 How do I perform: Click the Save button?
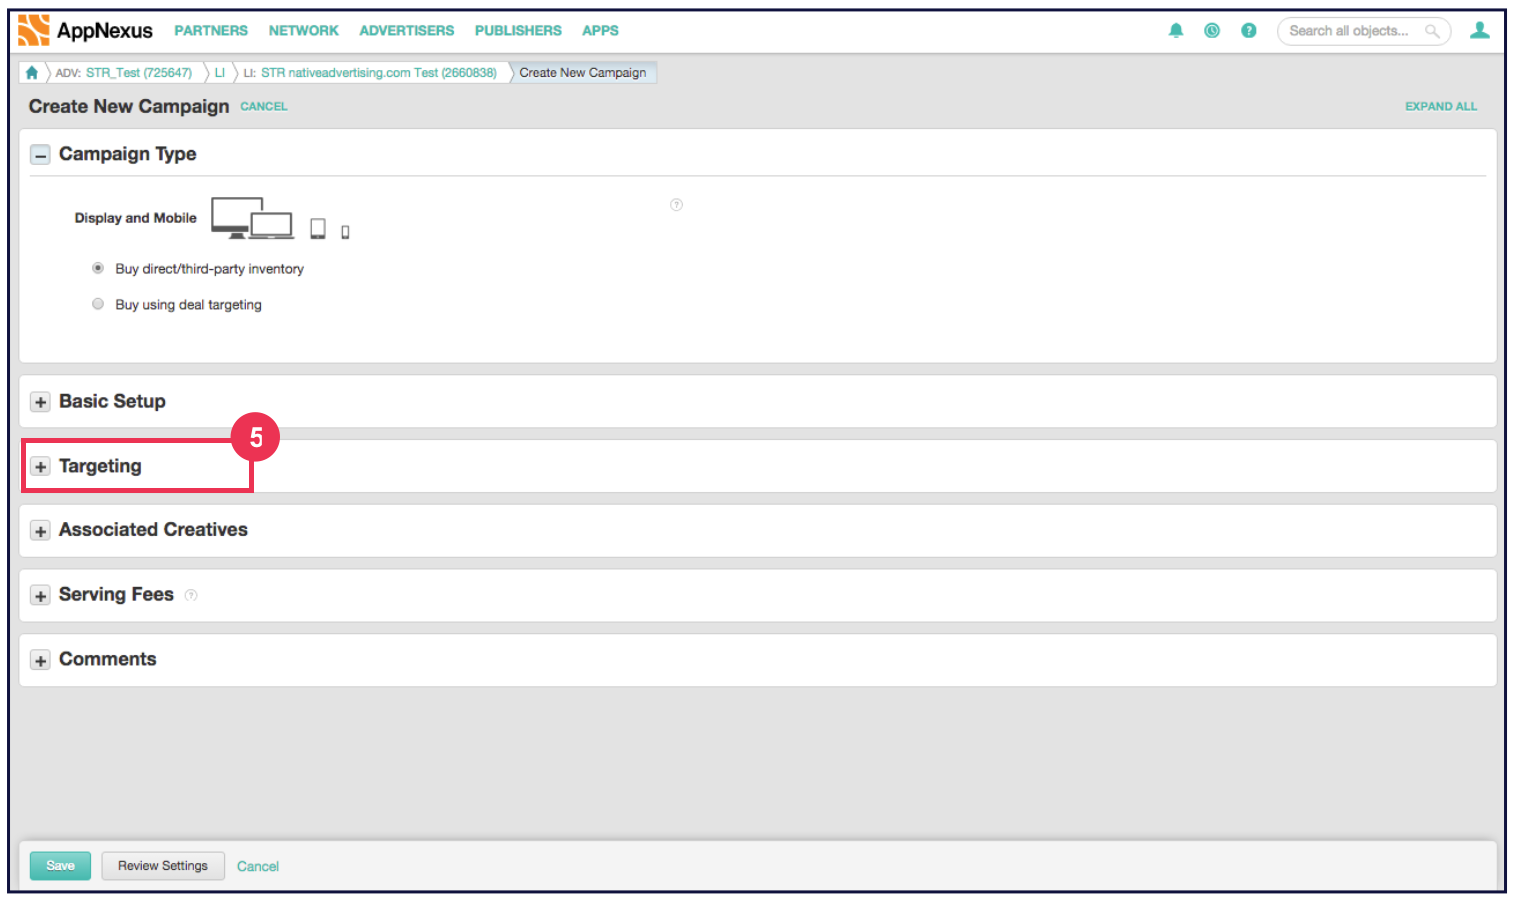point(60,866)
